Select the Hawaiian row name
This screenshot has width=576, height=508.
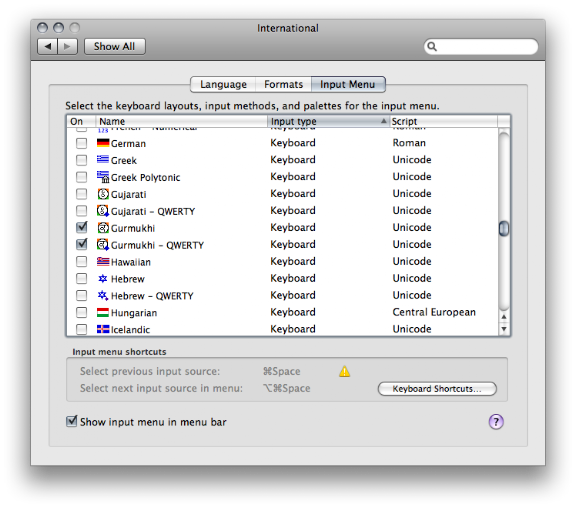(x=131, y=262)
